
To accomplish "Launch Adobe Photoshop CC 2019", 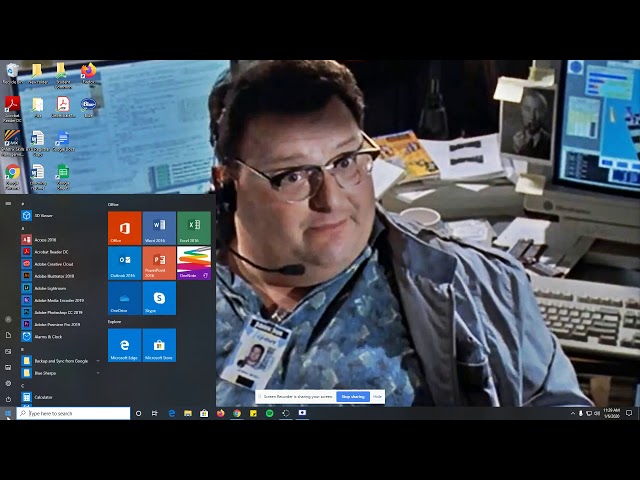I will point(60,312).
